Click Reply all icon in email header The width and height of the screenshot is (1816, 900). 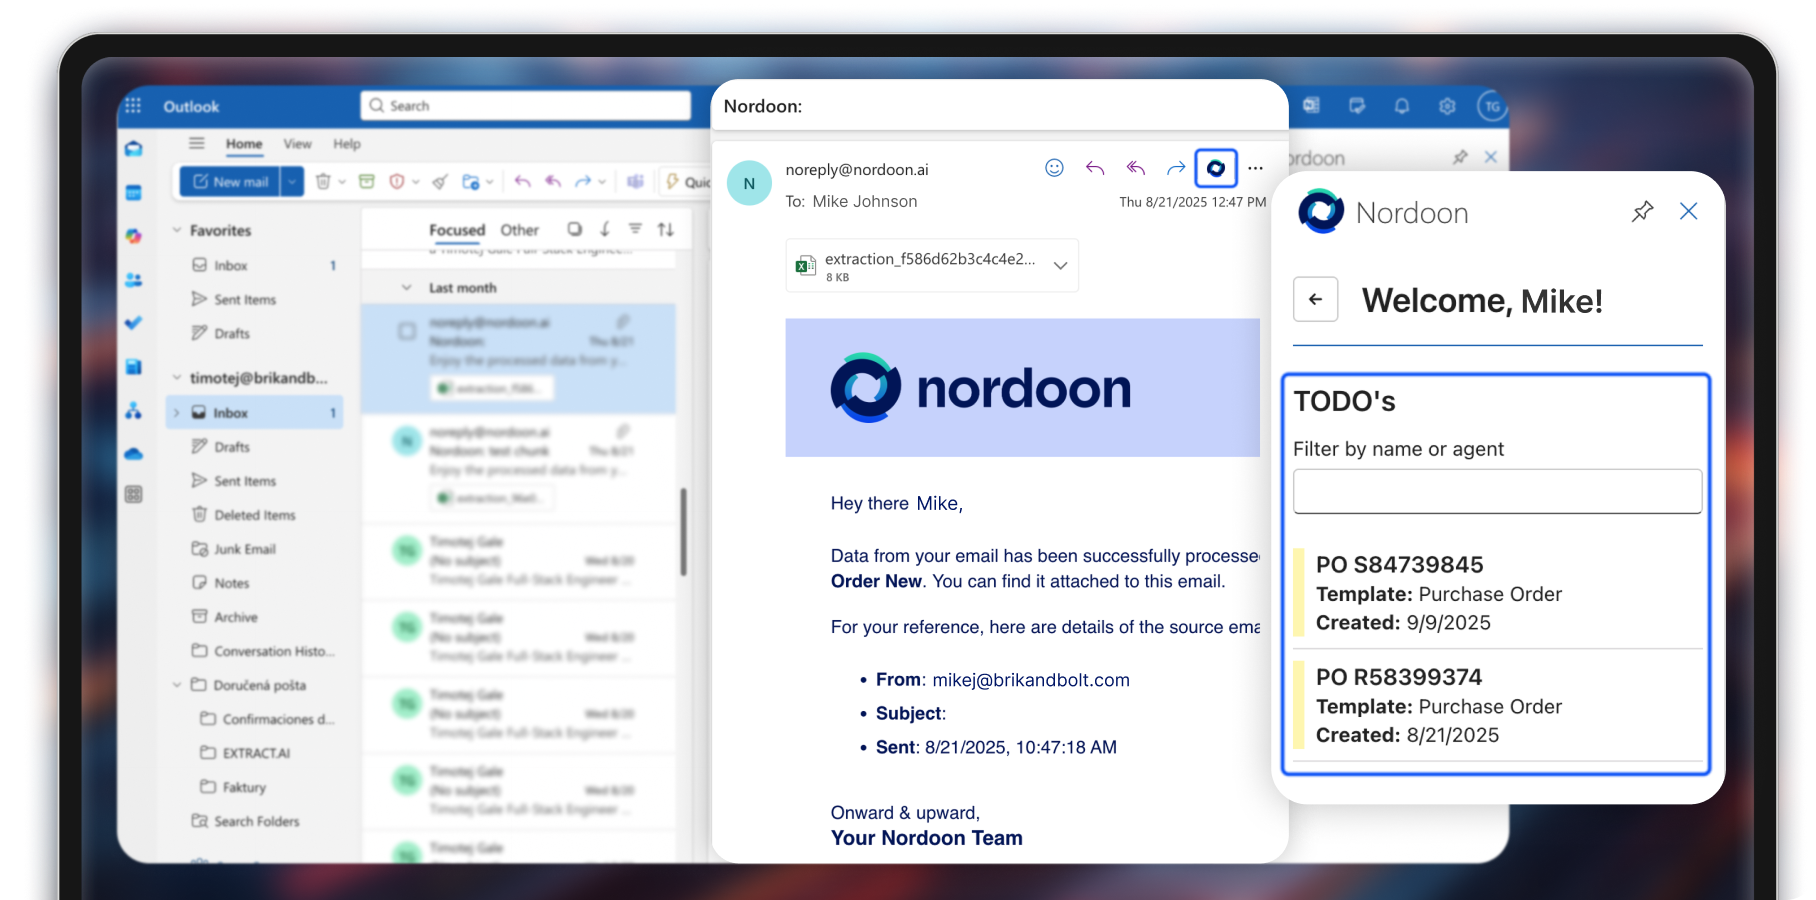coord(1136,168)
